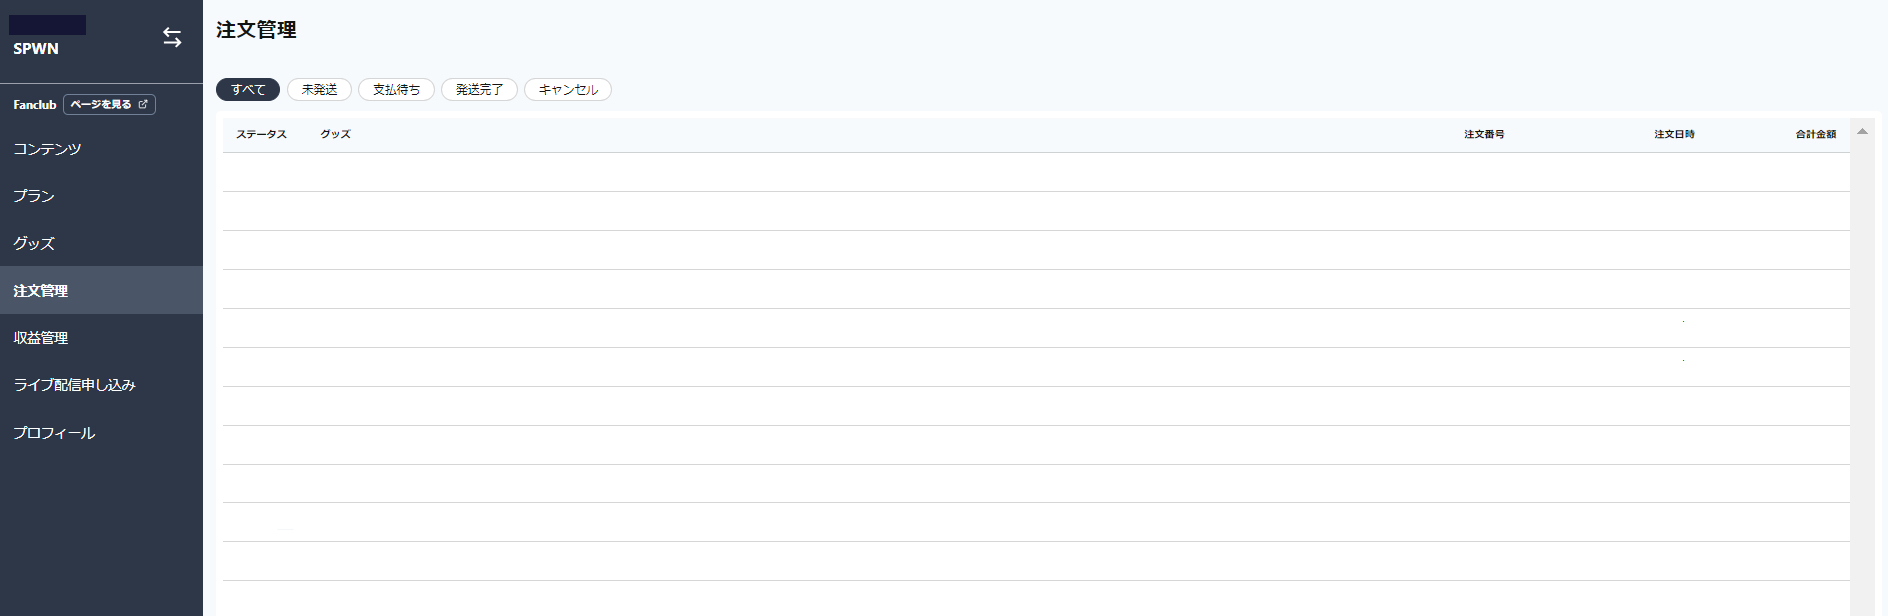Select the すべて filter chip
Screen dimensions: 1888x616
pyautogui.click(x=248, y=90)
